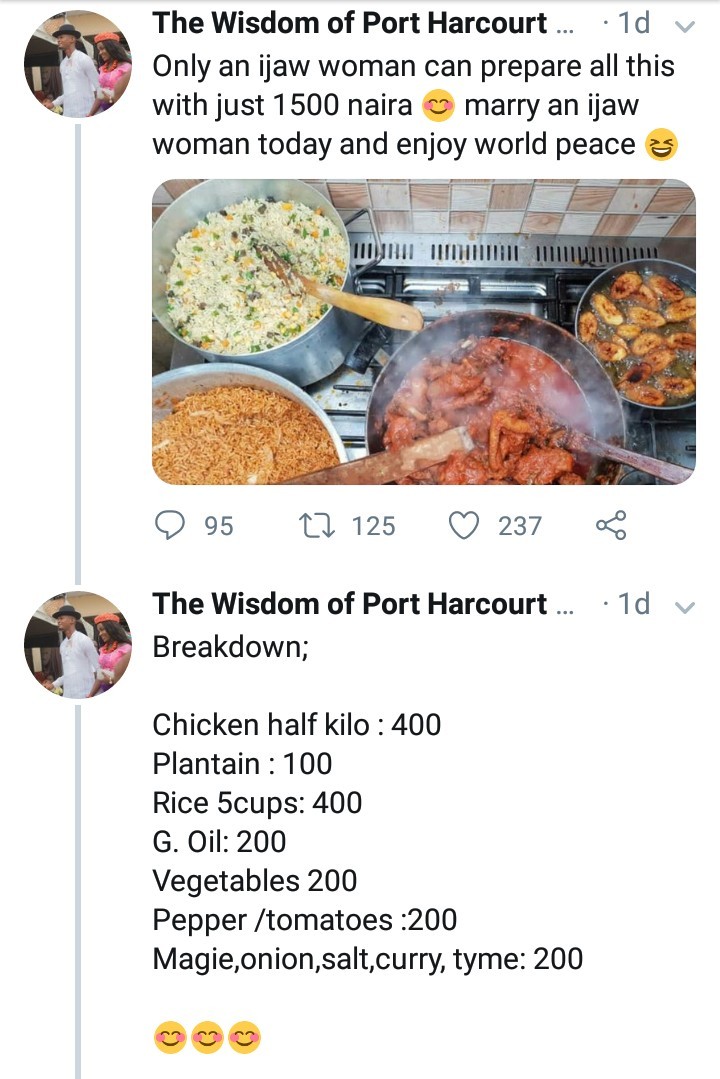
Task: Click the 125 retweets count
Action: [x=373, y=526]
